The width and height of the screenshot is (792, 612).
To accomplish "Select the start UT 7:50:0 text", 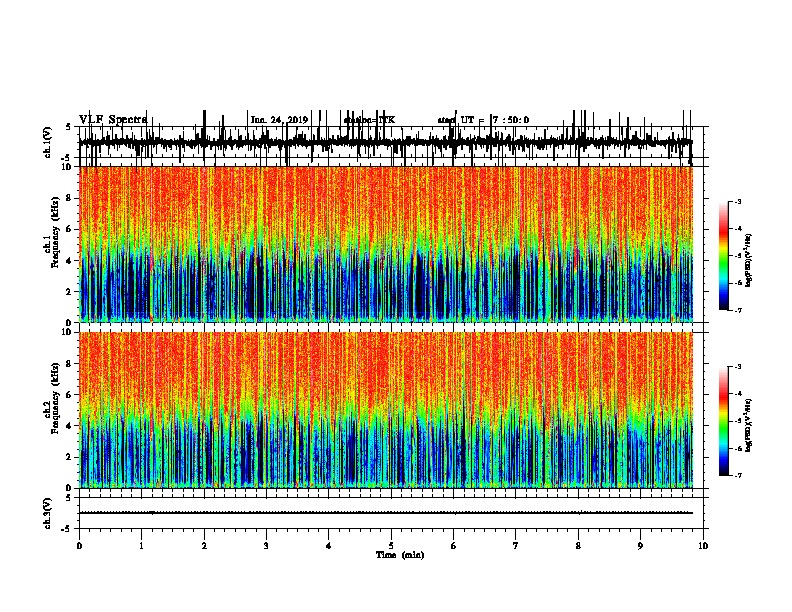I will coord(483,120).
